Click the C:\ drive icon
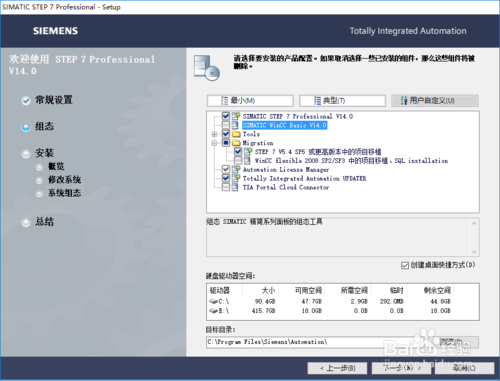The image size is (500, 381). 213,301
